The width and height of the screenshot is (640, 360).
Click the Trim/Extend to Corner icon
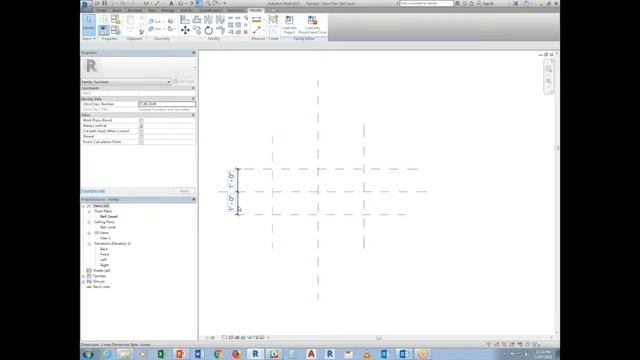(220, 30)
